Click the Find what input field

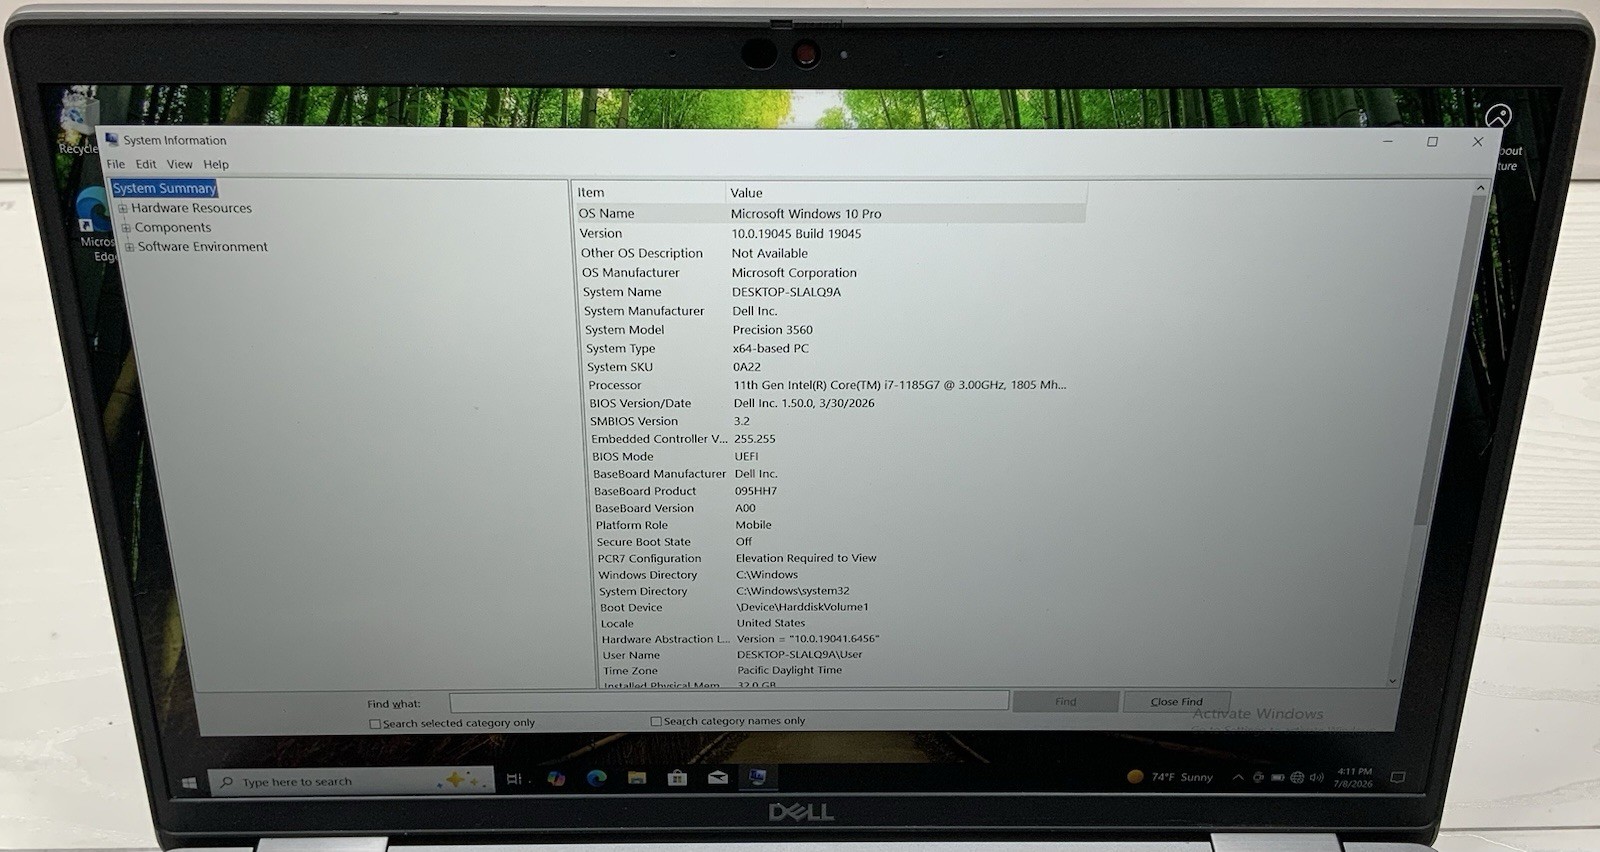[729, 701]
